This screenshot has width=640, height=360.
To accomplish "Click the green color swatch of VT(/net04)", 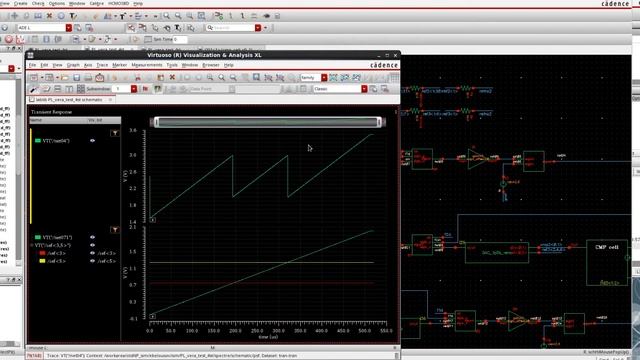I will (x=38, y=140).
